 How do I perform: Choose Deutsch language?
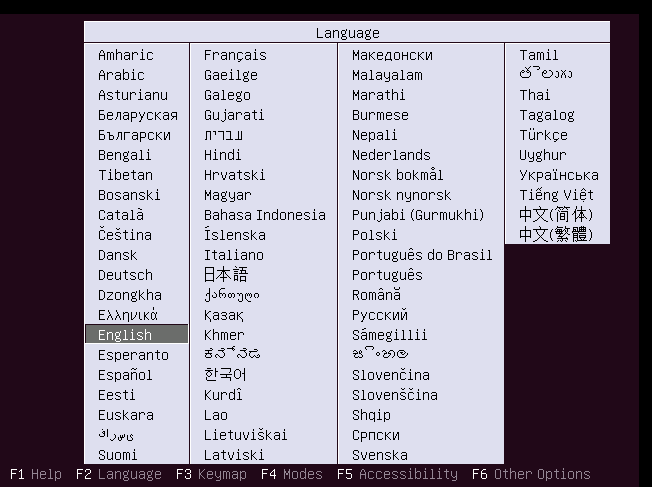(125, 274)
